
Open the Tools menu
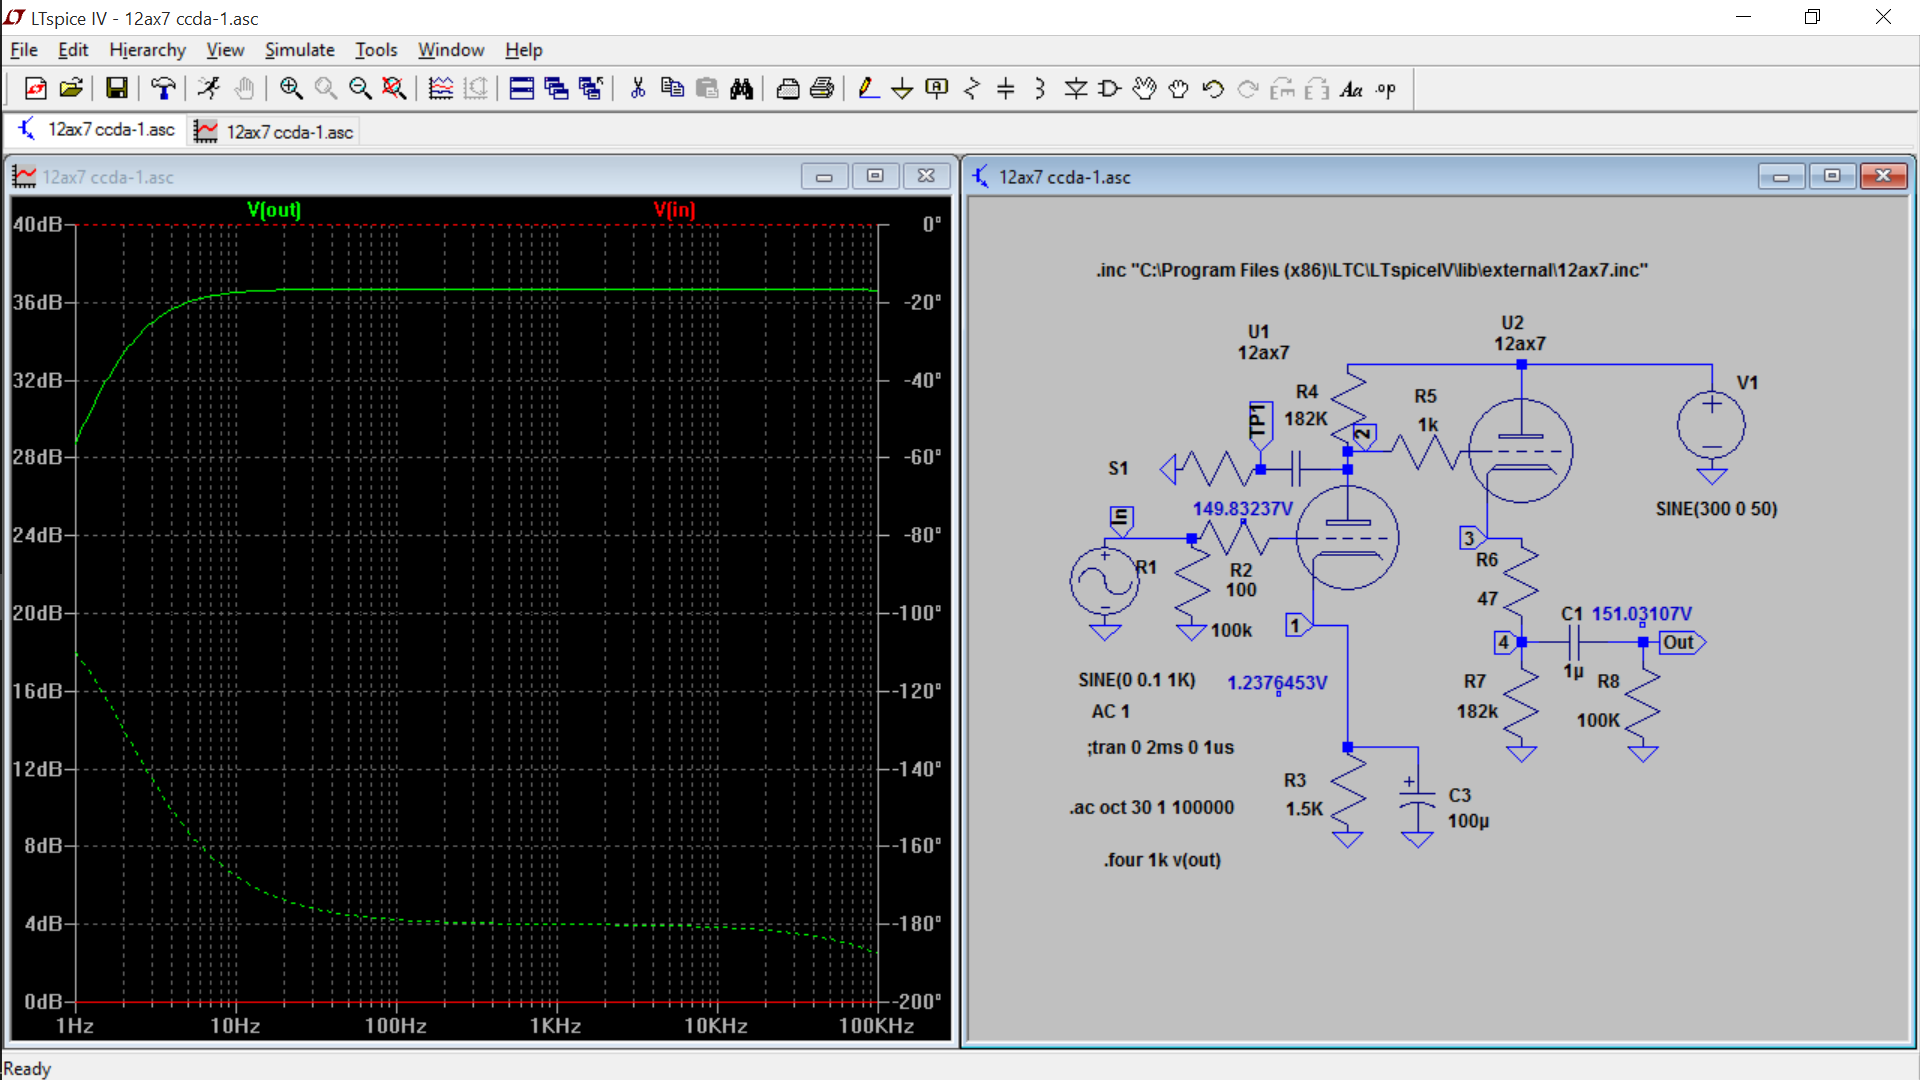pyautogui.click(x=376, y=50)
